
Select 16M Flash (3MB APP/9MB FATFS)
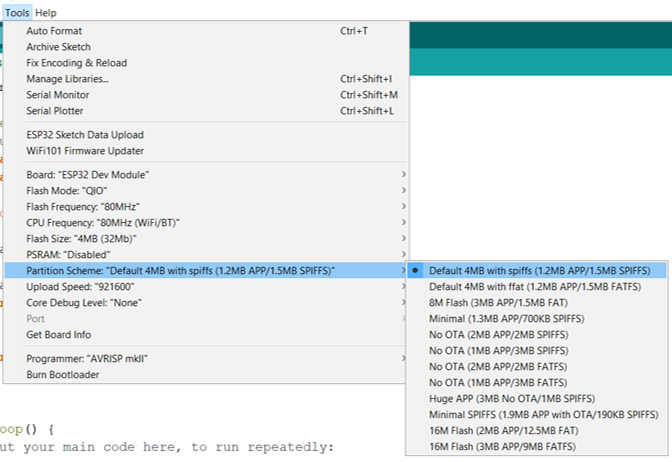[537, 447]
